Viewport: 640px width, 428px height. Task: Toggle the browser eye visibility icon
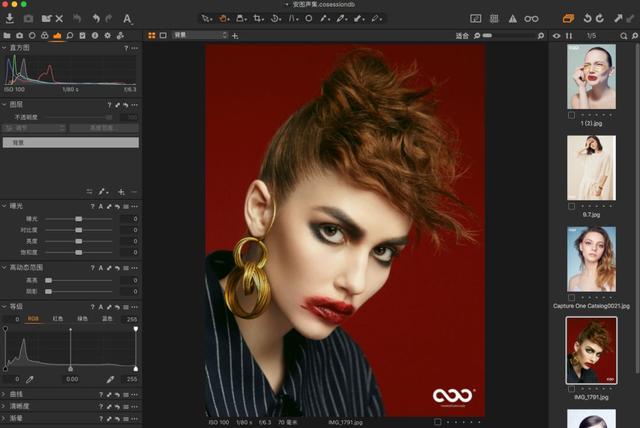click(x=556, y=36)
